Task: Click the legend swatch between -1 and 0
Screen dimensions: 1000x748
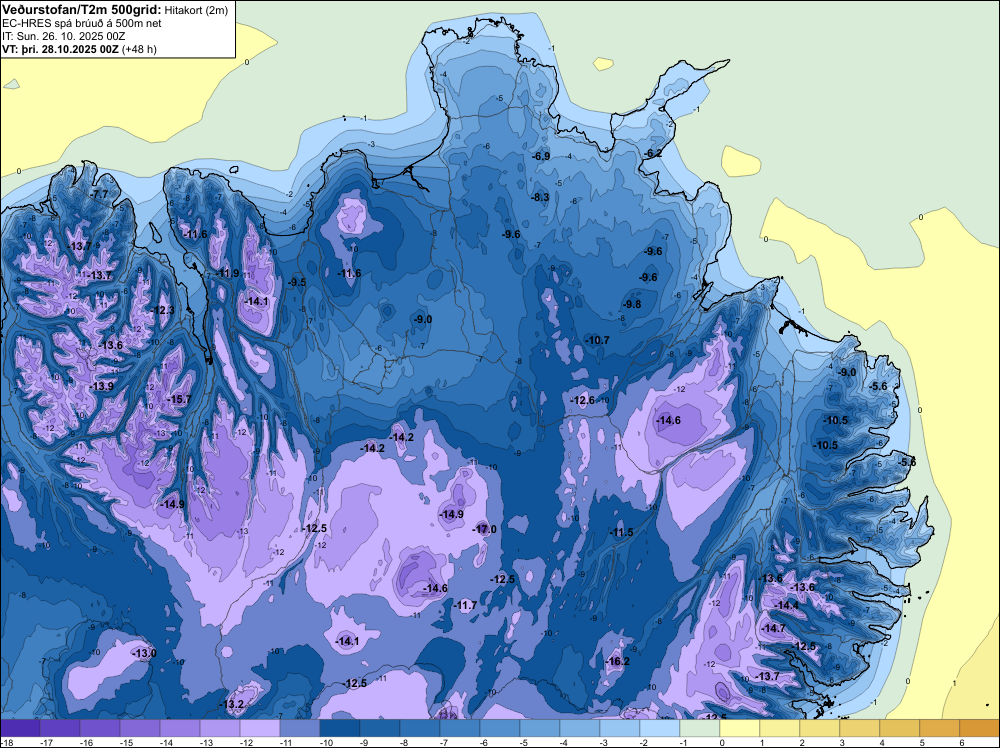Action: click(x=700, y=728)
